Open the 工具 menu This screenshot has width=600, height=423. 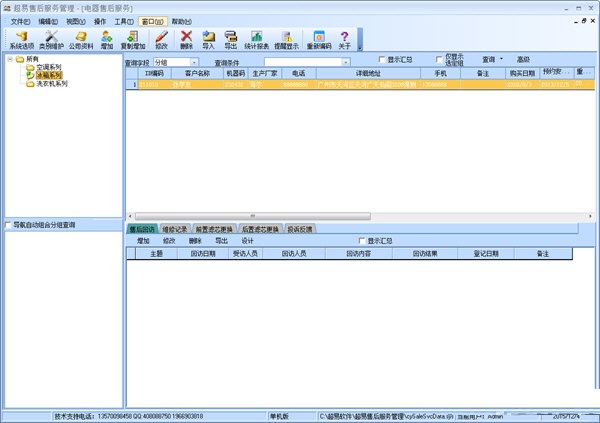click(123, 21)
